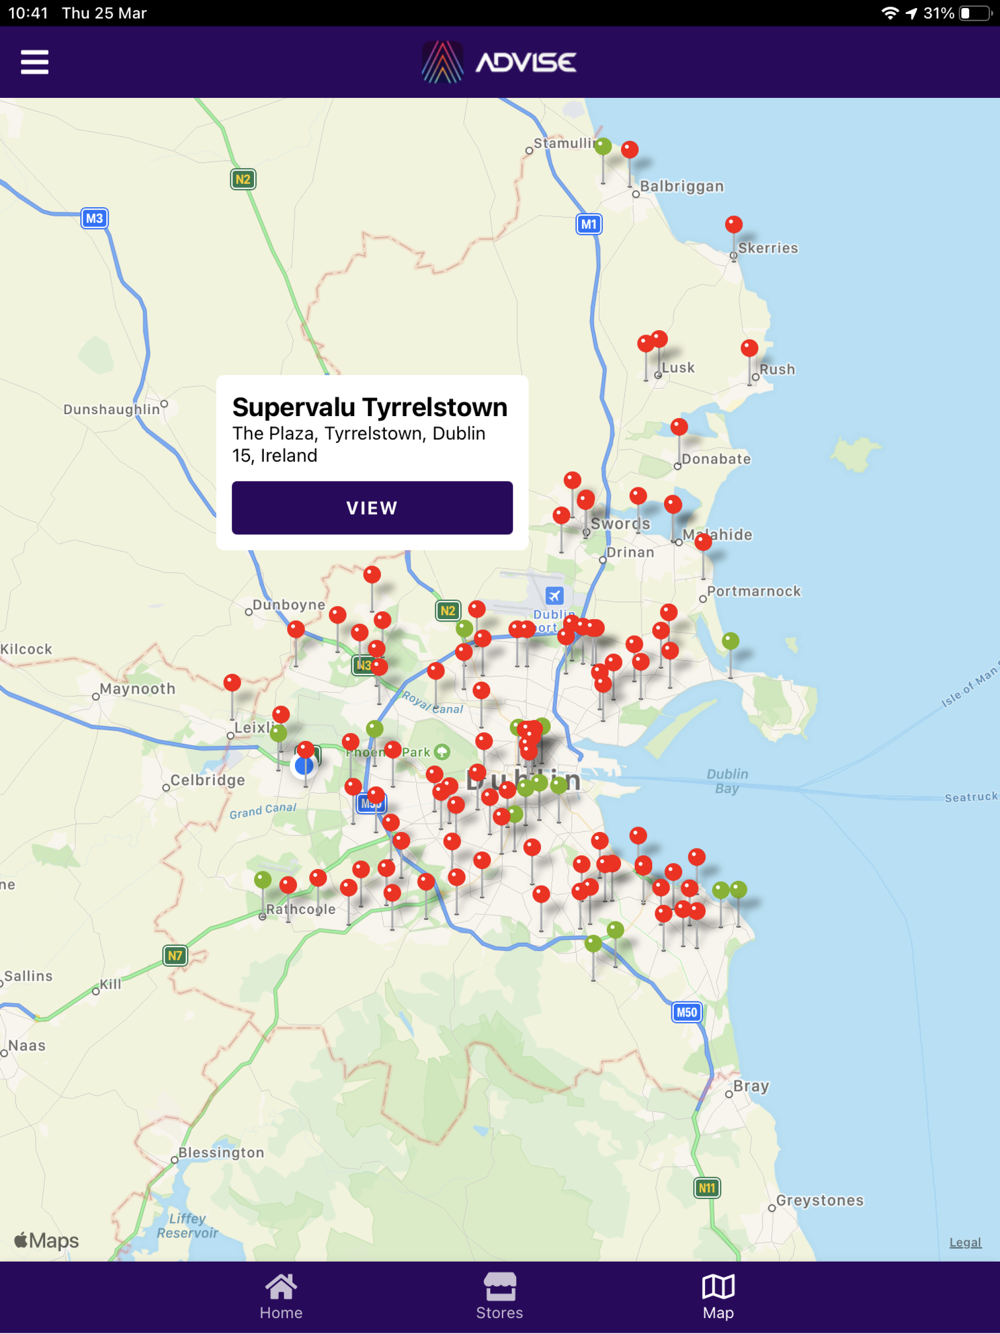Viewport: 1000px width, 1334px height.
Task: Select the red pin at Balbriggan
Action: 630,150
